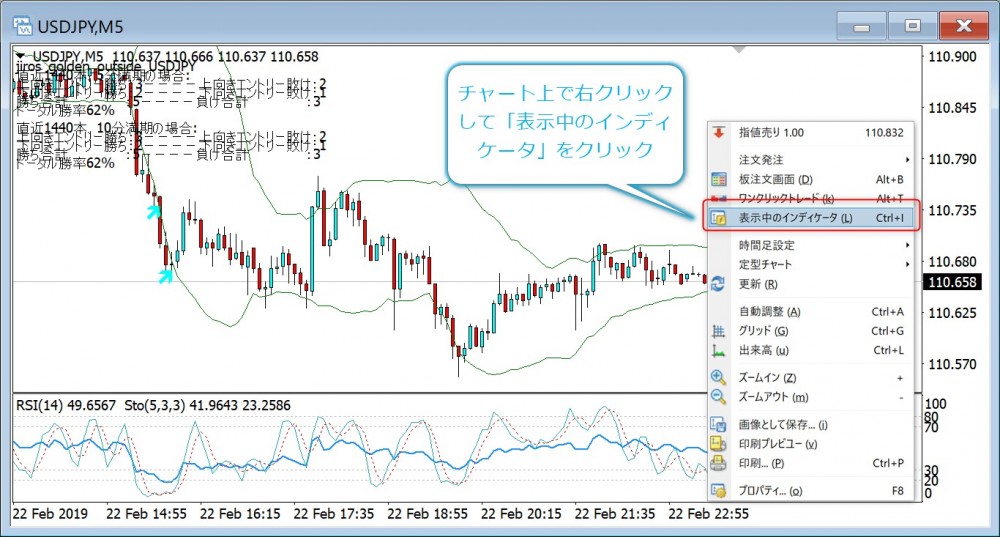Click the 印刷 printer icon

(717, 463)
